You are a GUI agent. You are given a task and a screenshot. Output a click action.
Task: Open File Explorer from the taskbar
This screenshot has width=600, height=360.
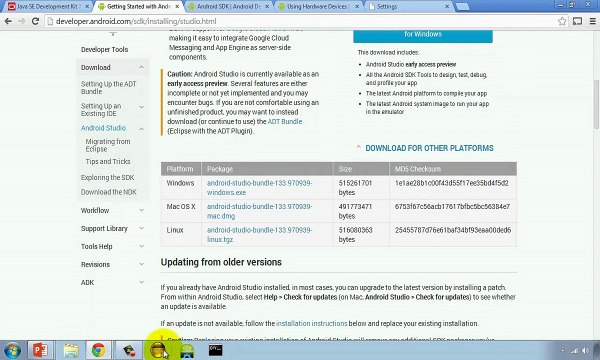click(70, 350)
